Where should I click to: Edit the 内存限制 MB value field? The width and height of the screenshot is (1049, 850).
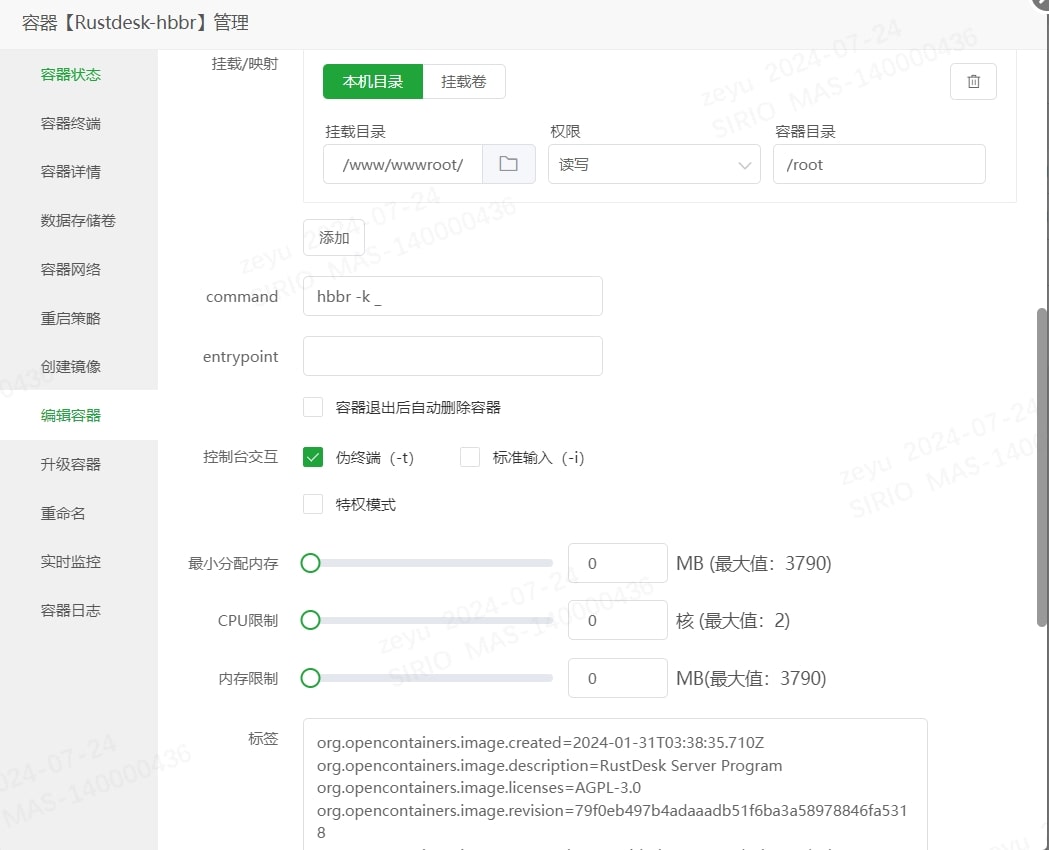(x=617, y=678)
